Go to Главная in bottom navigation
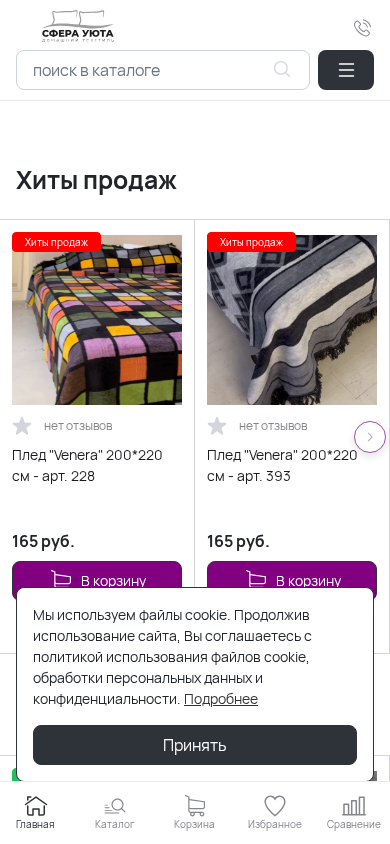This screenshot has width=390, height=844. [x=35, y=813]
